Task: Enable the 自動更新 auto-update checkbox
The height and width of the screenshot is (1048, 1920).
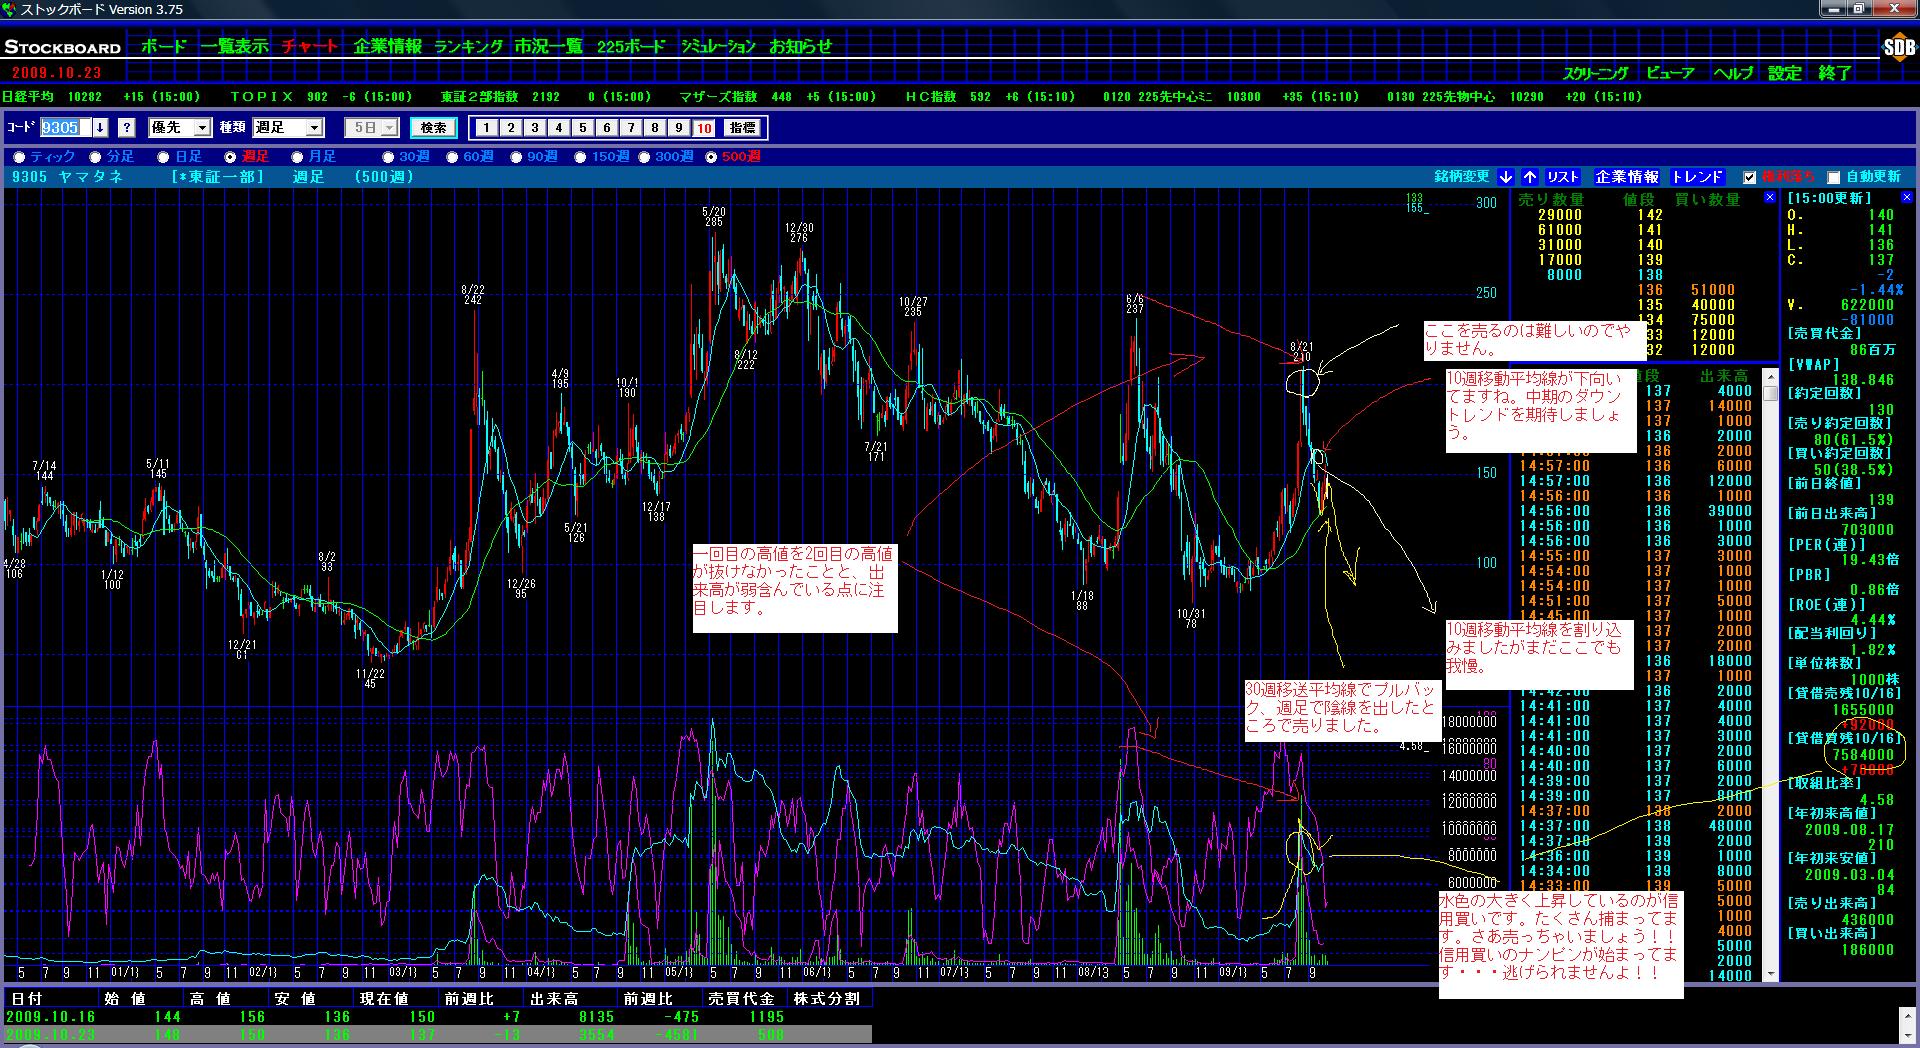Action: (x=1833, y=178)
